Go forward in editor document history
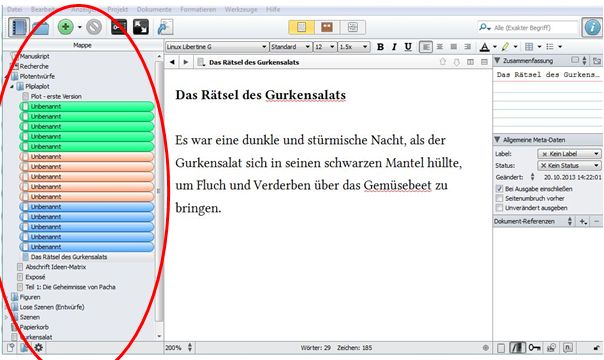 pyautogui.click(x=186, y=62)
